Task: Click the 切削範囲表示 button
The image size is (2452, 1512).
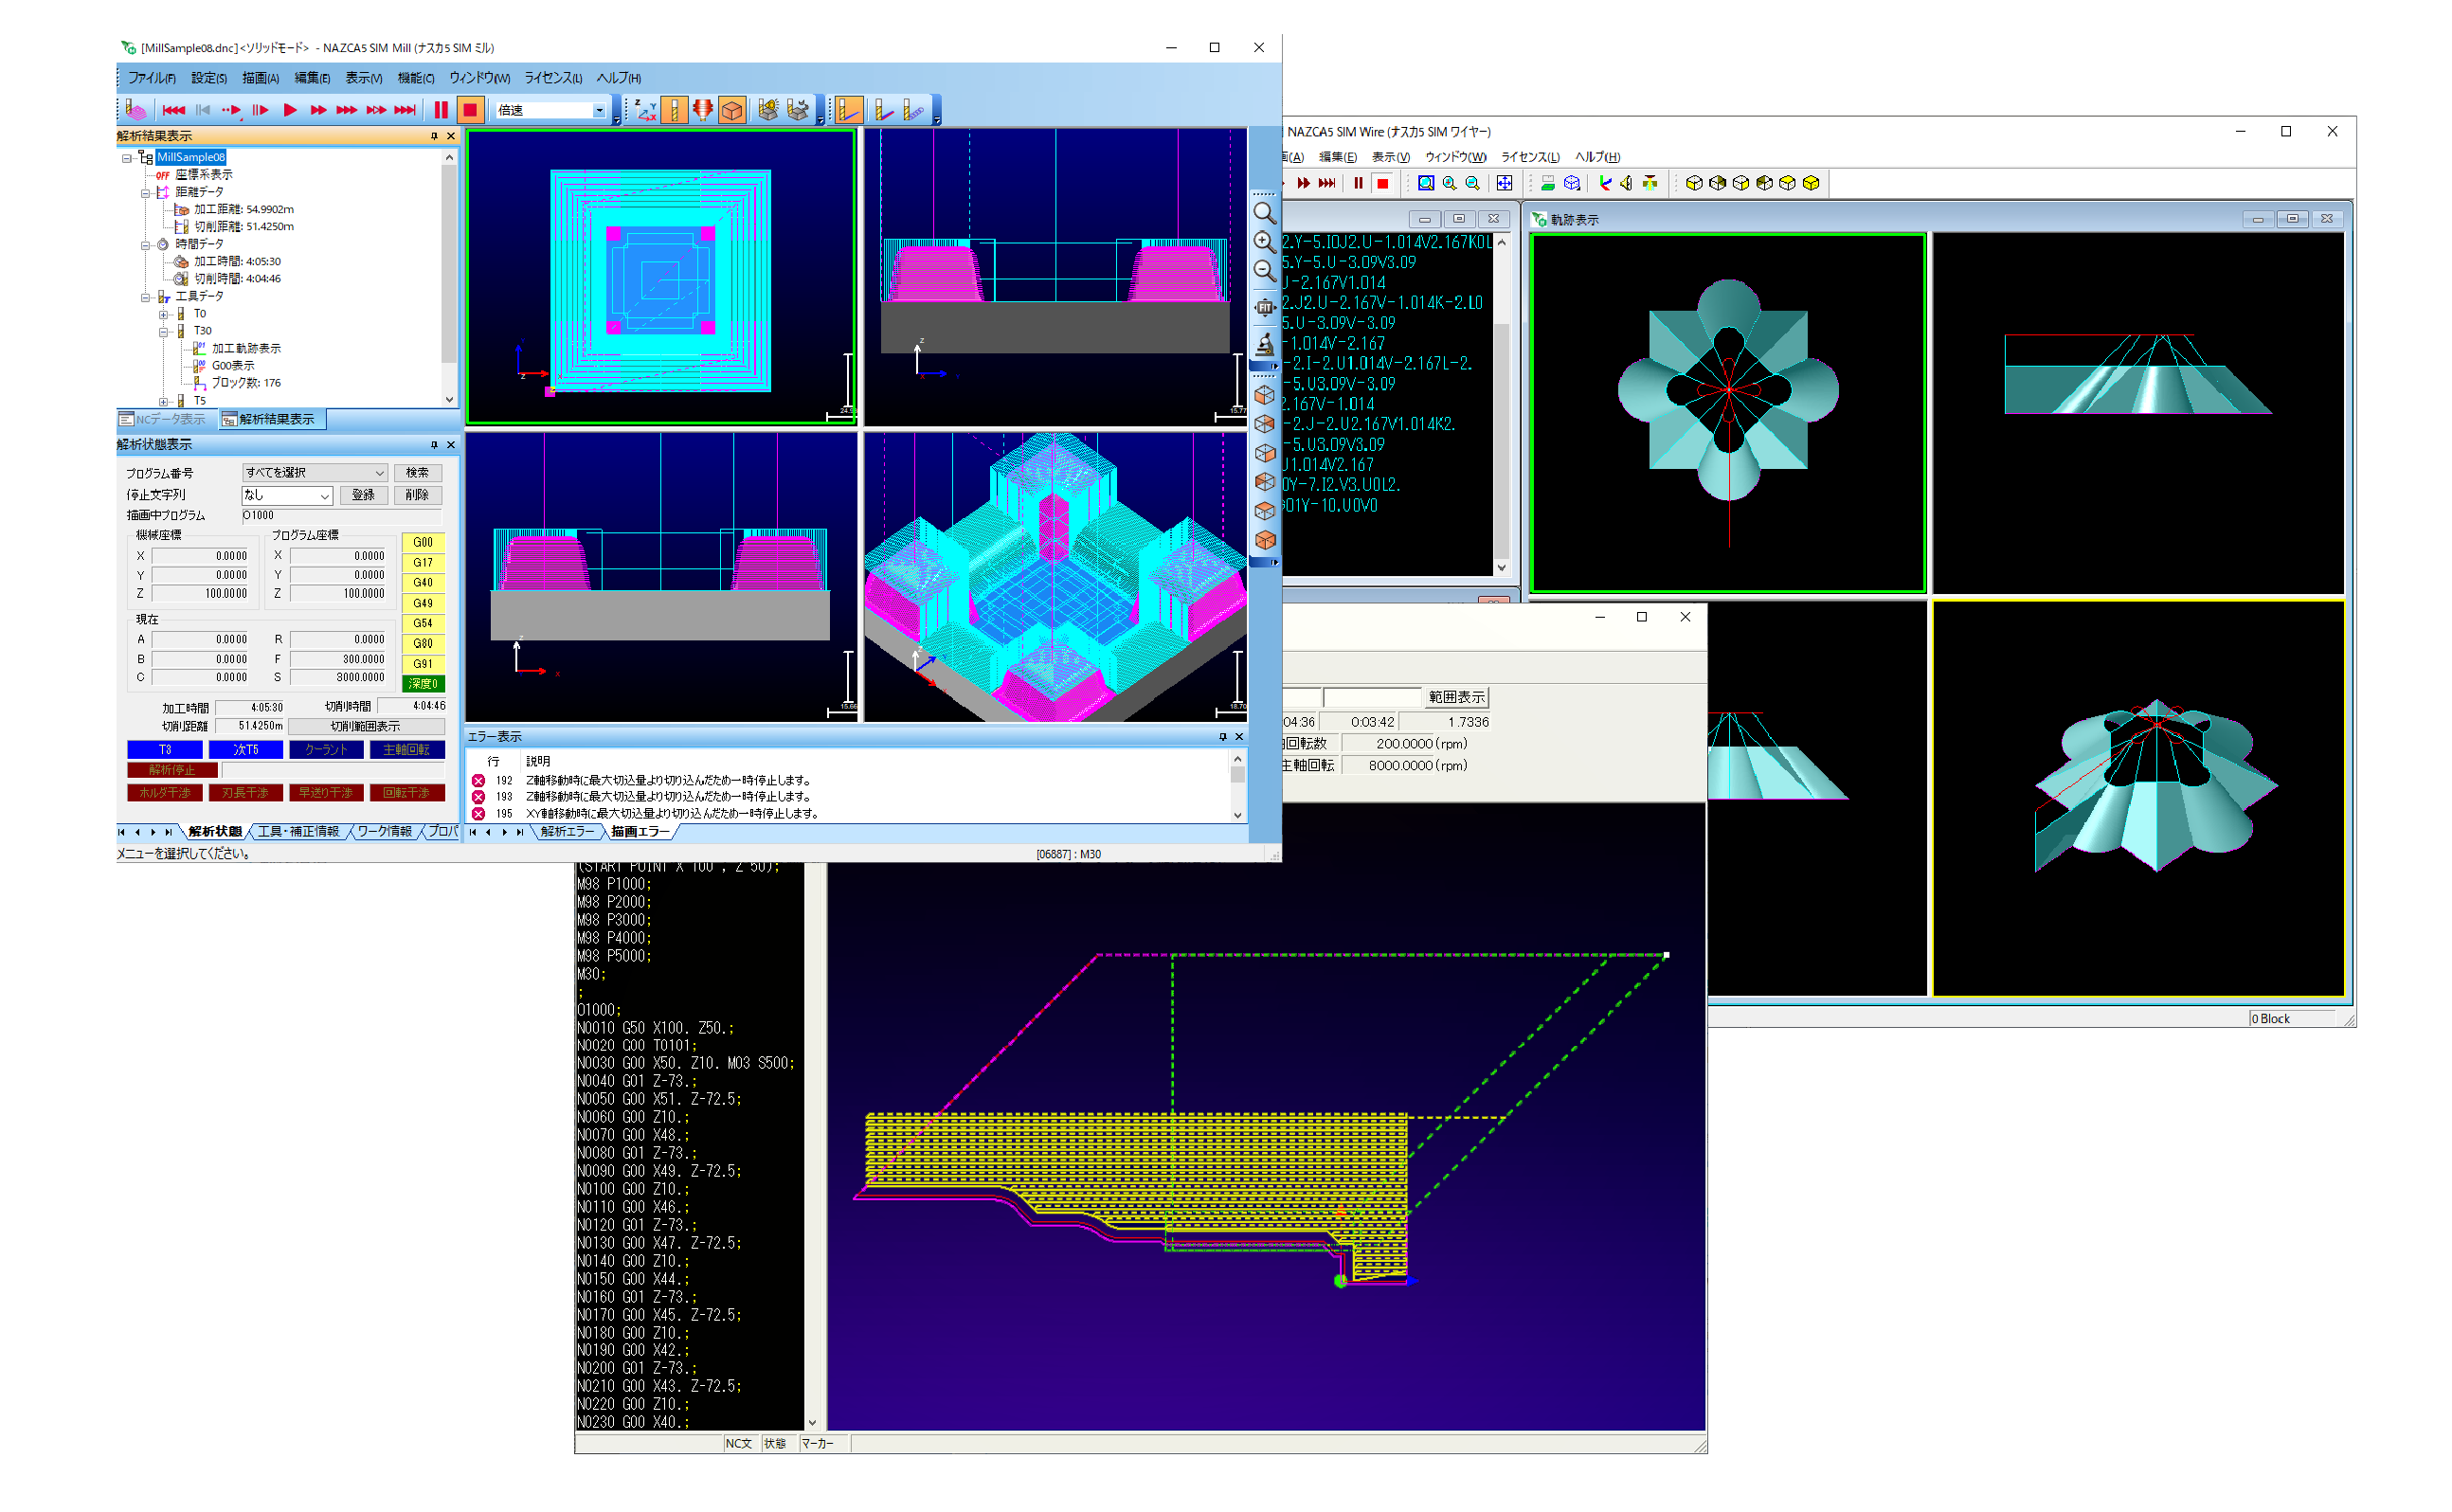Action: [x=366, y=727]
